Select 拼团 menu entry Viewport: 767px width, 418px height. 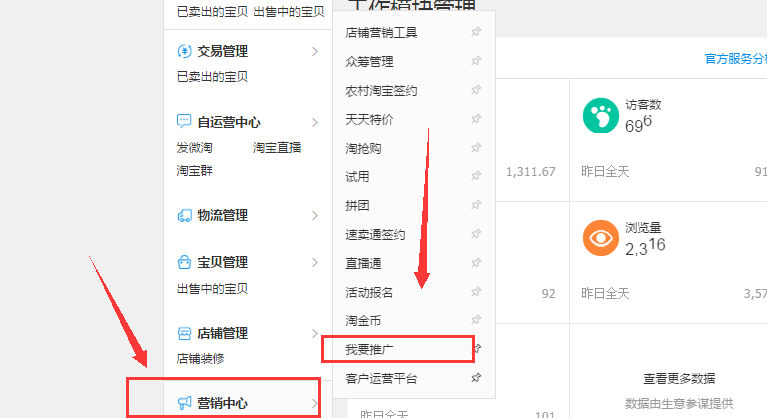click(357, 205)
